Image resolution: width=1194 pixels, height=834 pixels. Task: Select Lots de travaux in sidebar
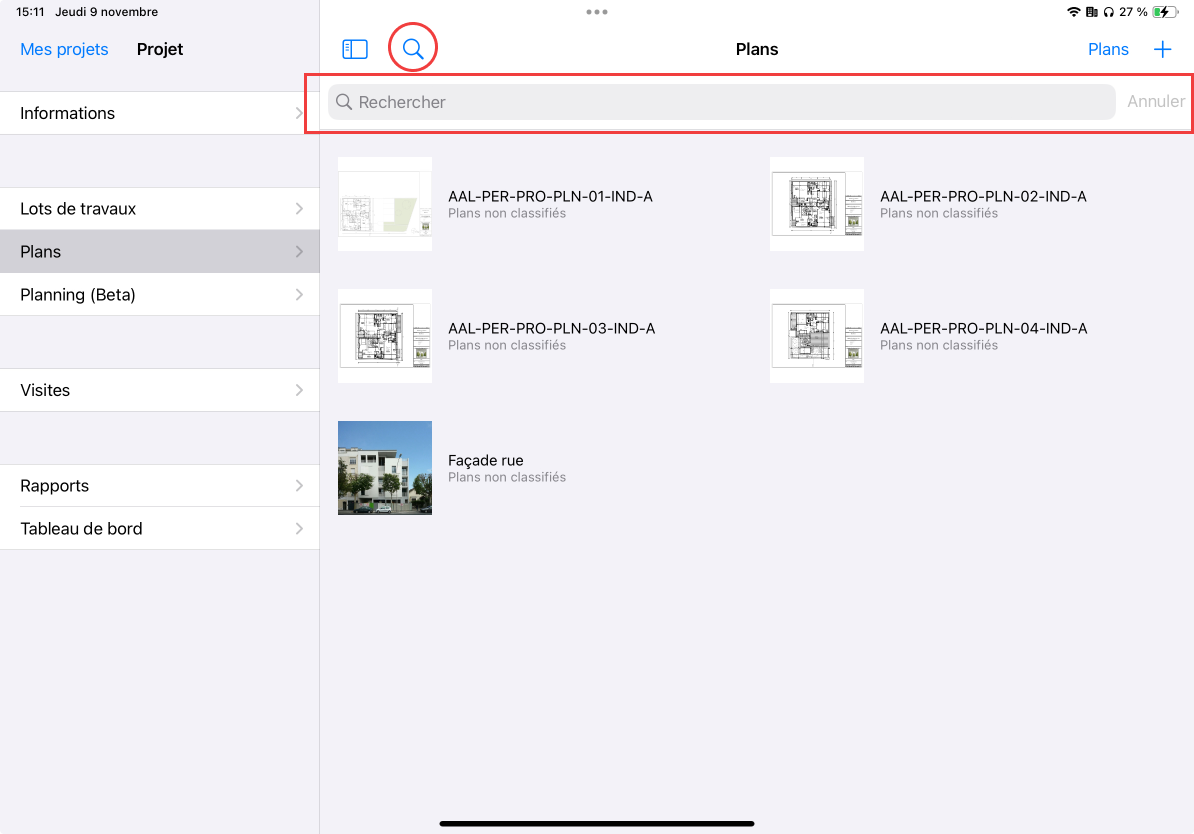point(160,209)
